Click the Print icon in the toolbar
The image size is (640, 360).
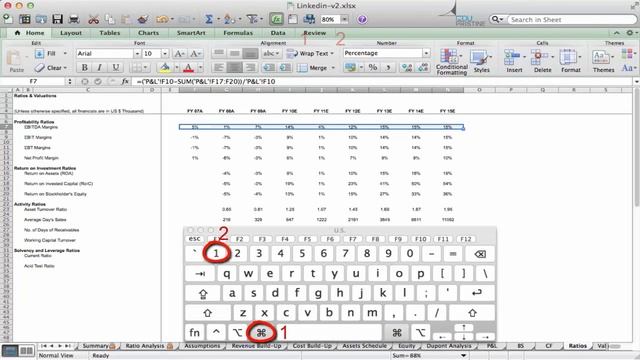[74, 19]
